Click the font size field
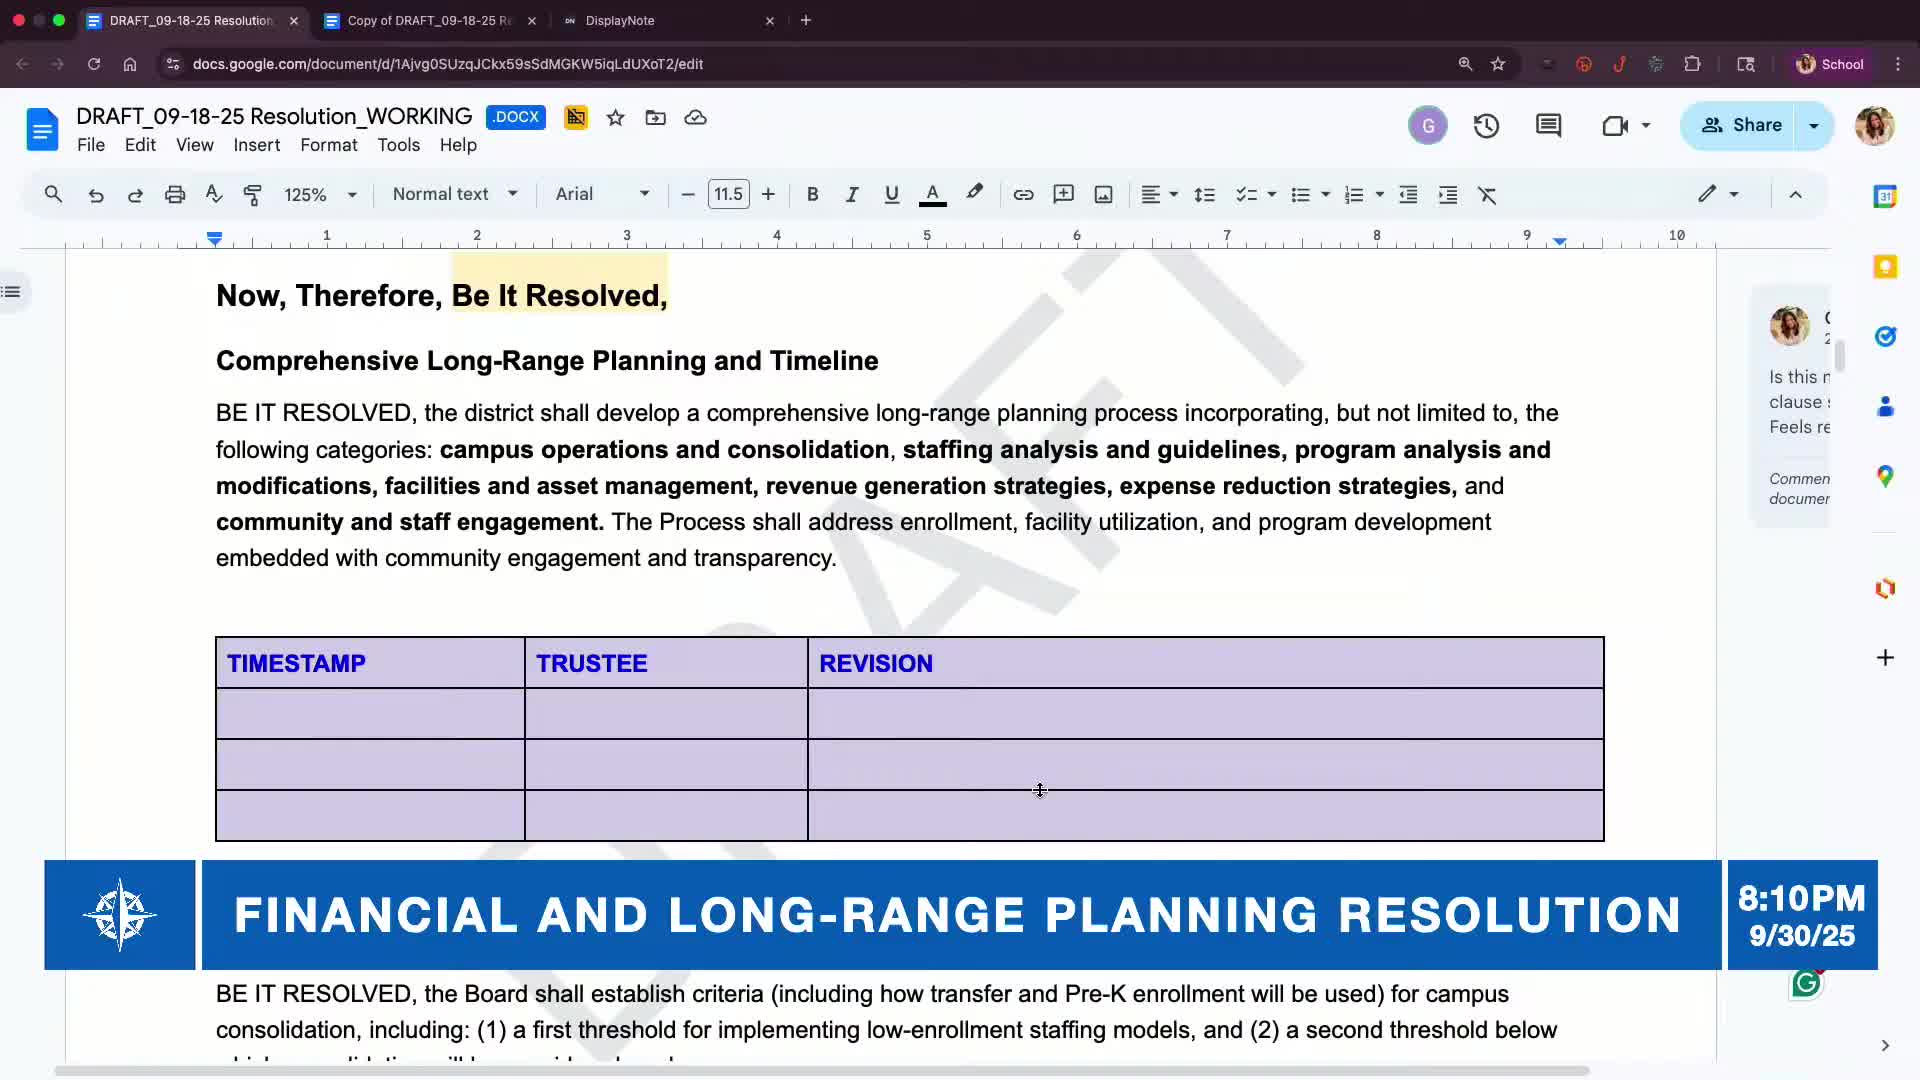The image size is (1920, 1080). click(x=728, y=194)
